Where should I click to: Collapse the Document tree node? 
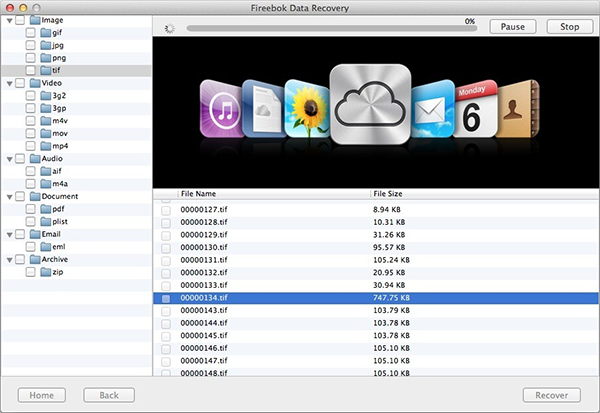[x=10, y=197]
